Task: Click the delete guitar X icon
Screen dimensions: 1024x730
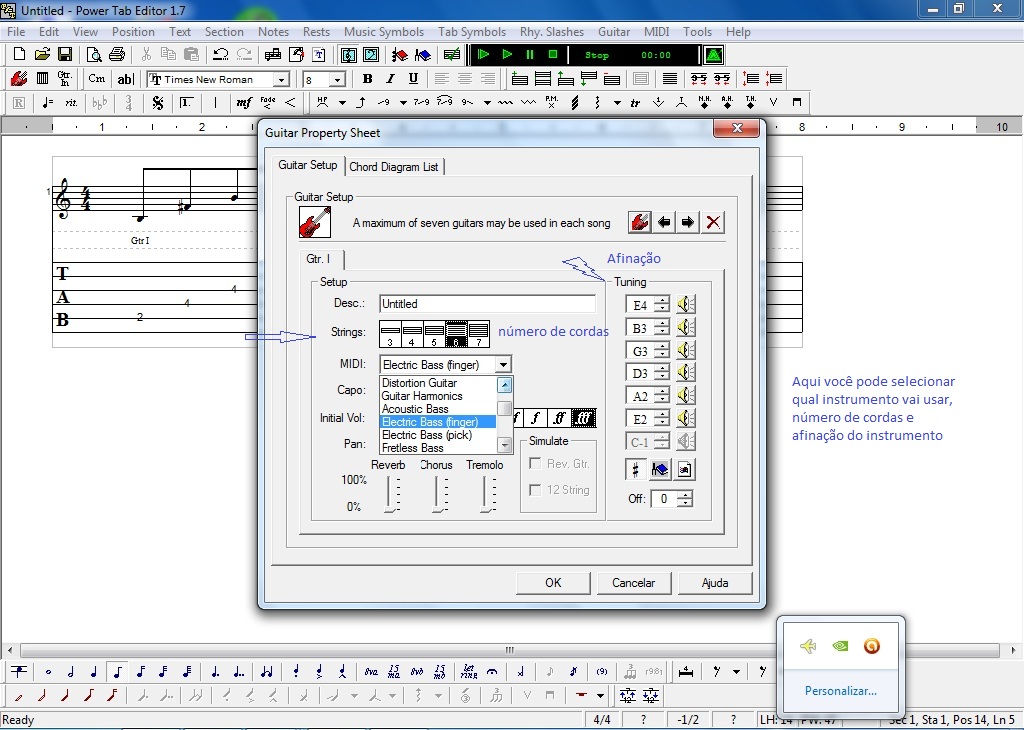Action: 713,222
